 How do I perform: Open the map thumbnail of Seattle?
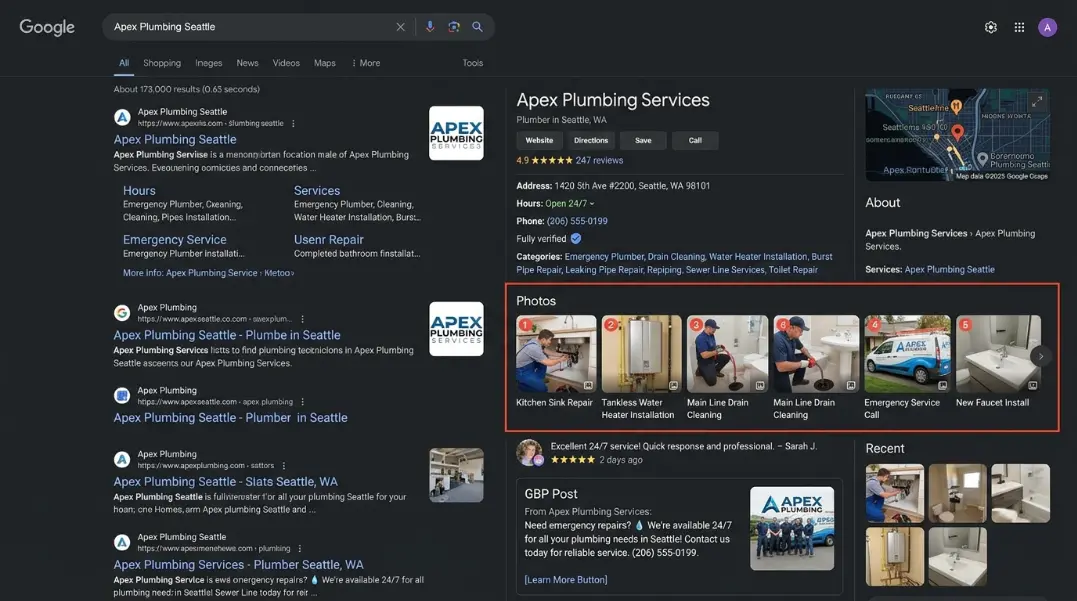pos(957,135)
